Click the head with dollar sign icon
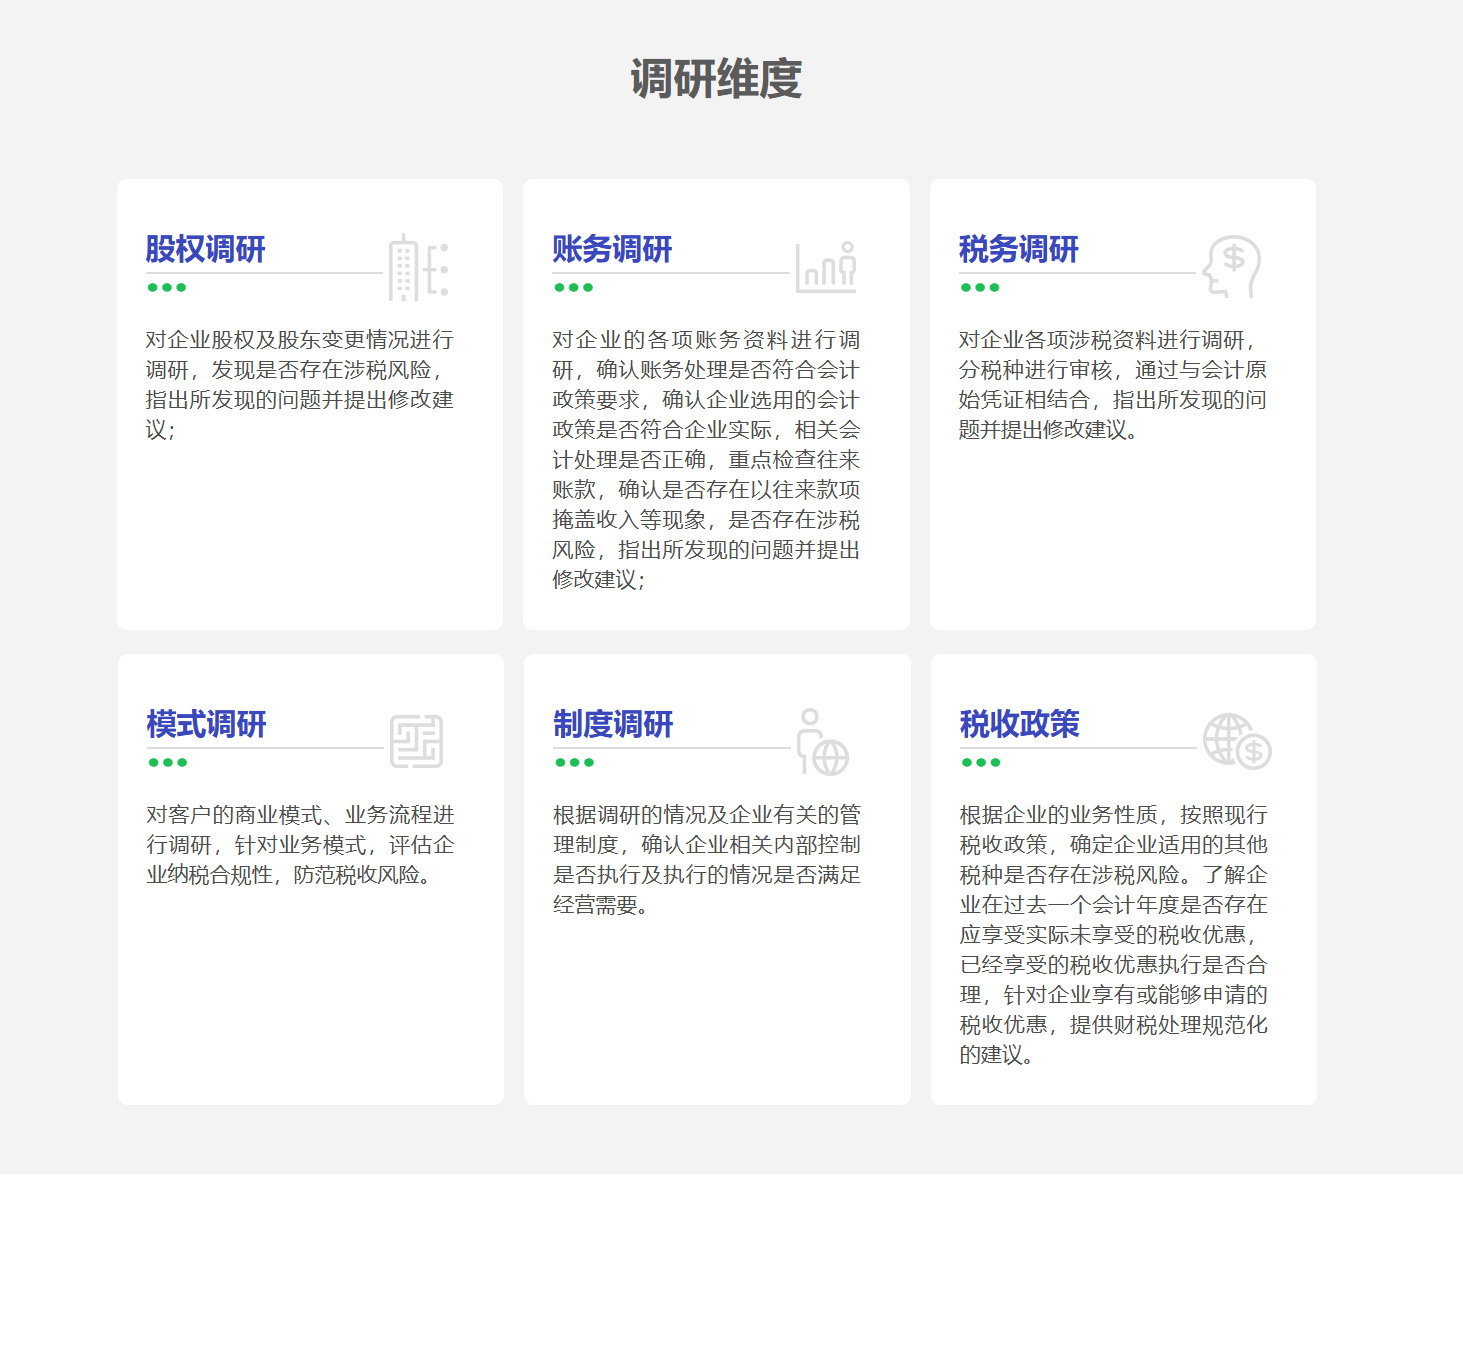 tap(1231, 267)
